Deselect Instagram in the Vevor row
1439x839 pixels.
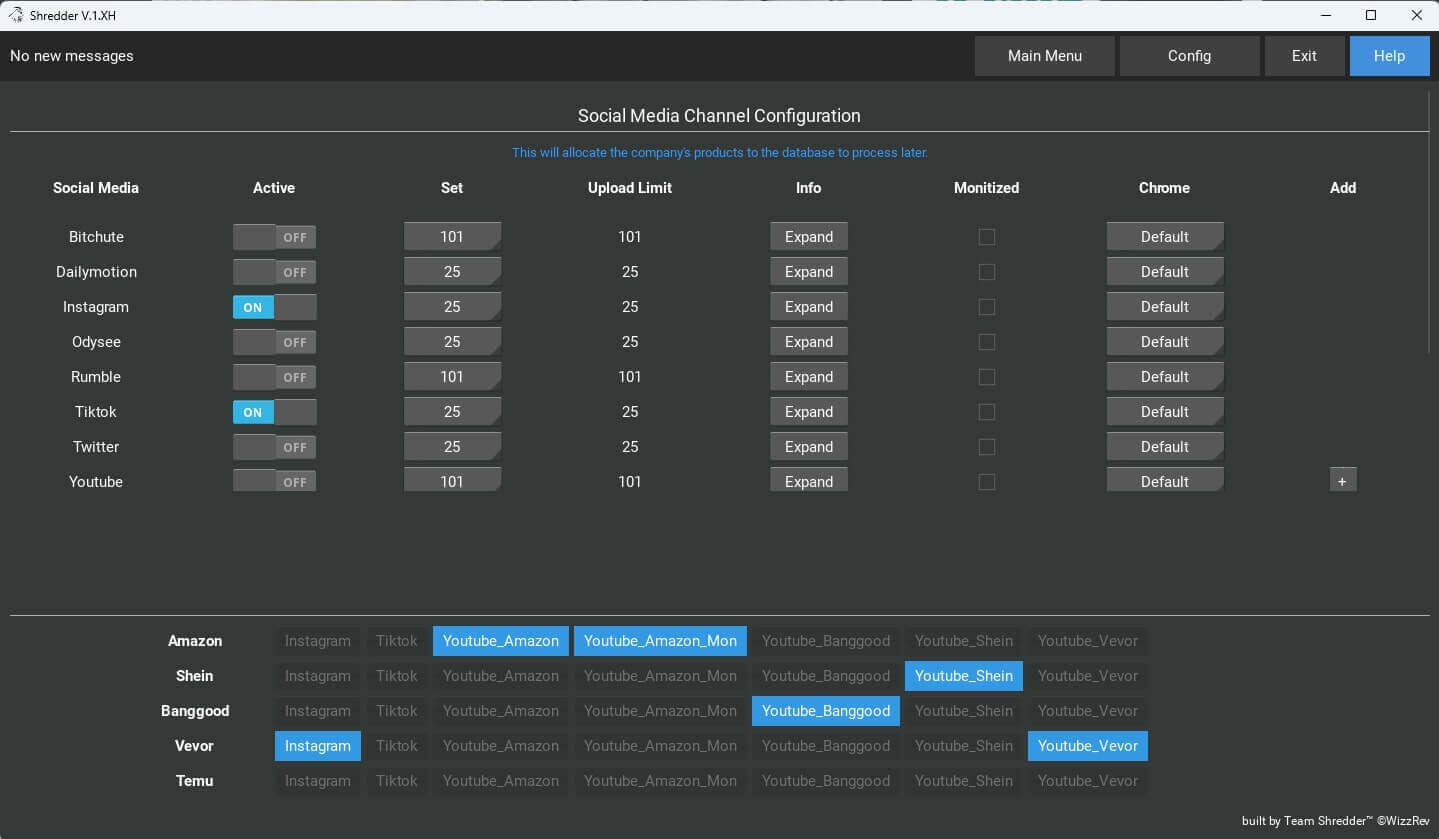point(317,746)
